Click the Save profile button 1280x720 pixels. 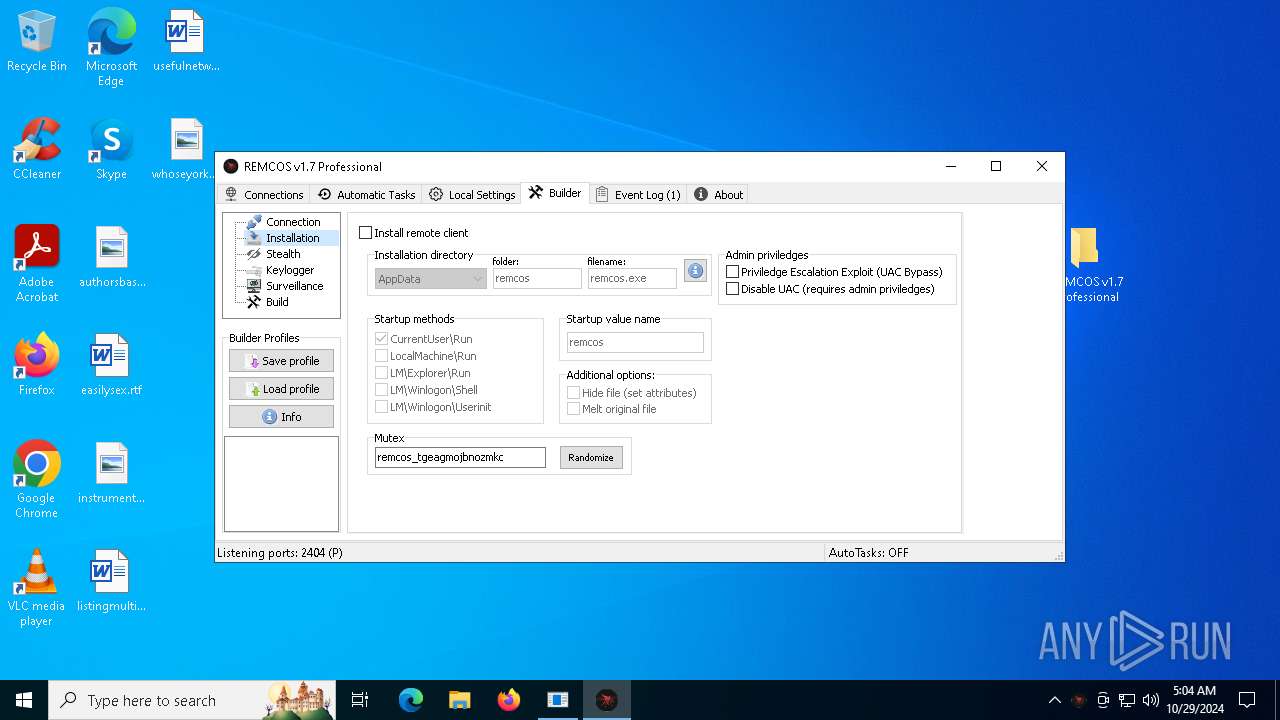click(x=281, y=361)
